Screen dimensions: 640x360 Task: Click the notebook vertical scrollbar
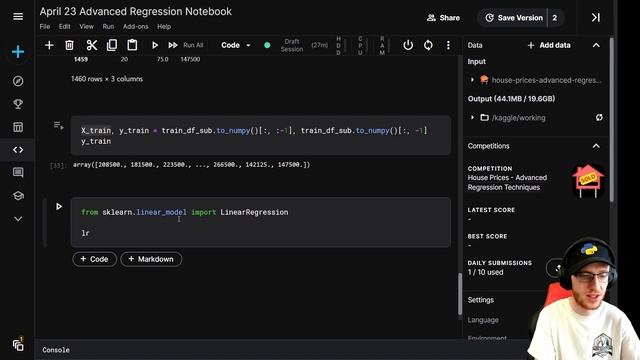tap(460, 294)
